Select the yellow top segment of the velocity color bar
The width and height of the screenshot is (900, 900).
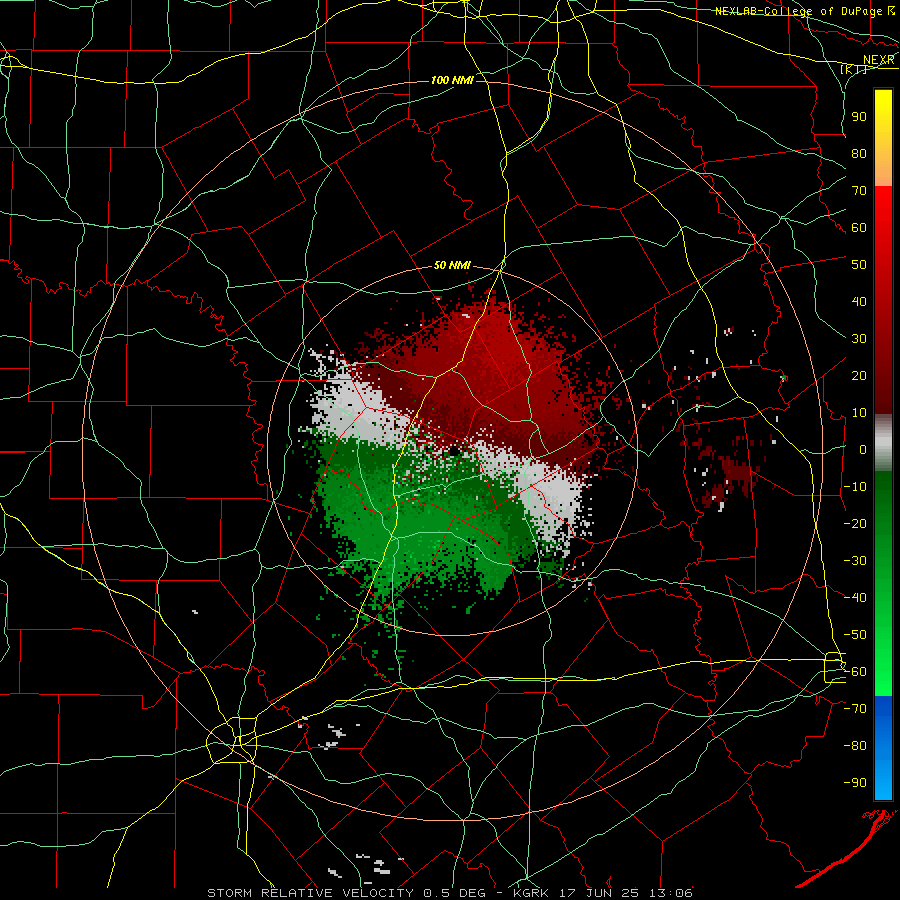pos(883,137)
